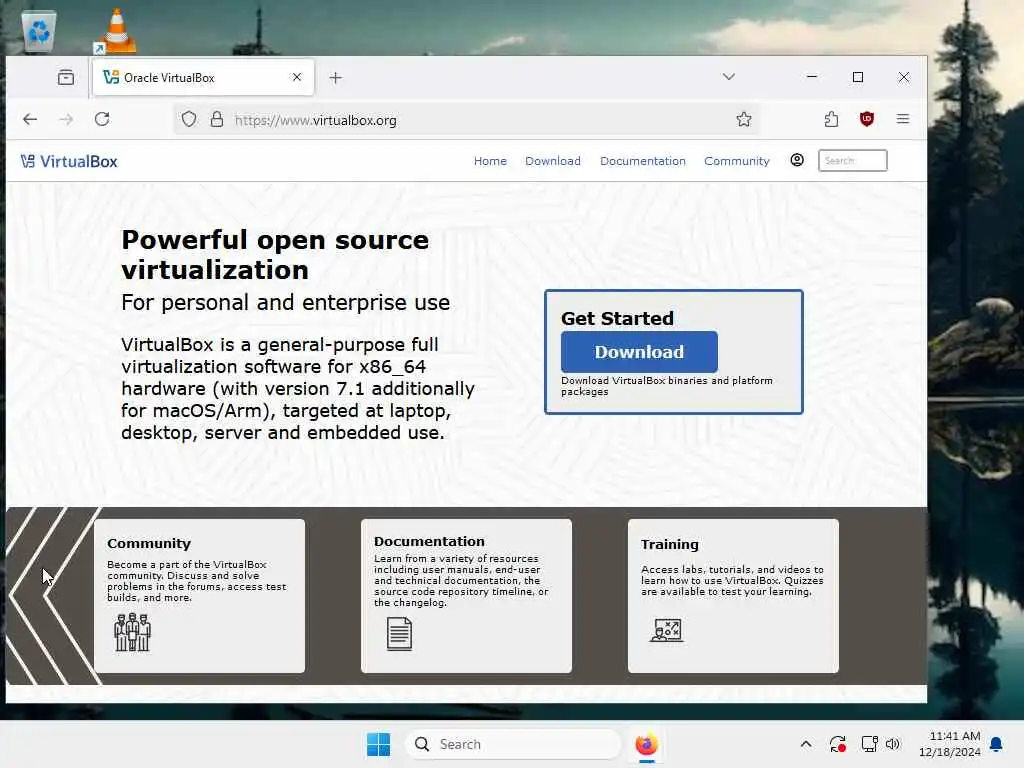The width and height of the screenshot is (1024, 768).
Task: Open the uBlock Origin extension icon
Action: pos(867,119)
